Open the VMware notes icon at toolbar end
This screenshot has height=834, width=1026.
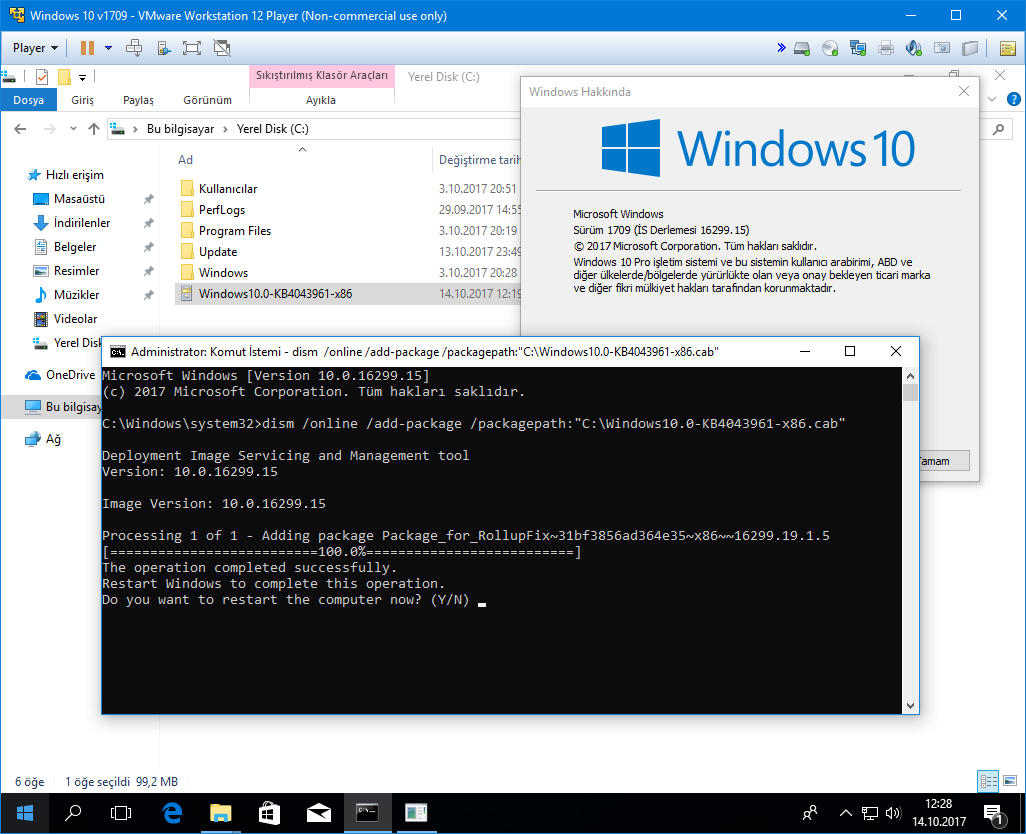(x=1008, y=48)
